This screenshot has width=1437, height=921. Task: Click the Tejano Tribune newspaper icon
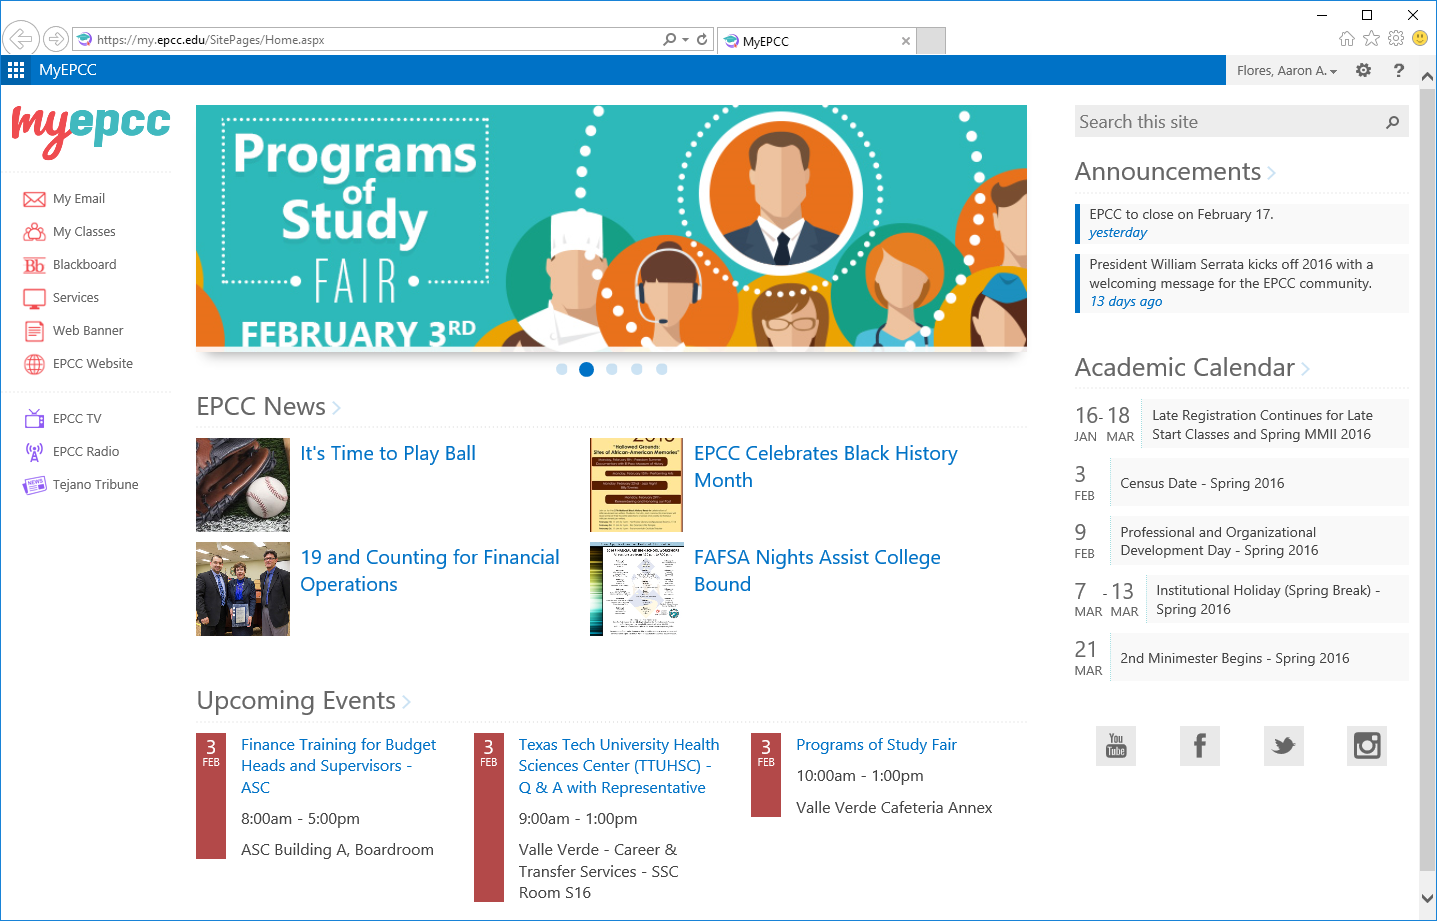(34, 485)
